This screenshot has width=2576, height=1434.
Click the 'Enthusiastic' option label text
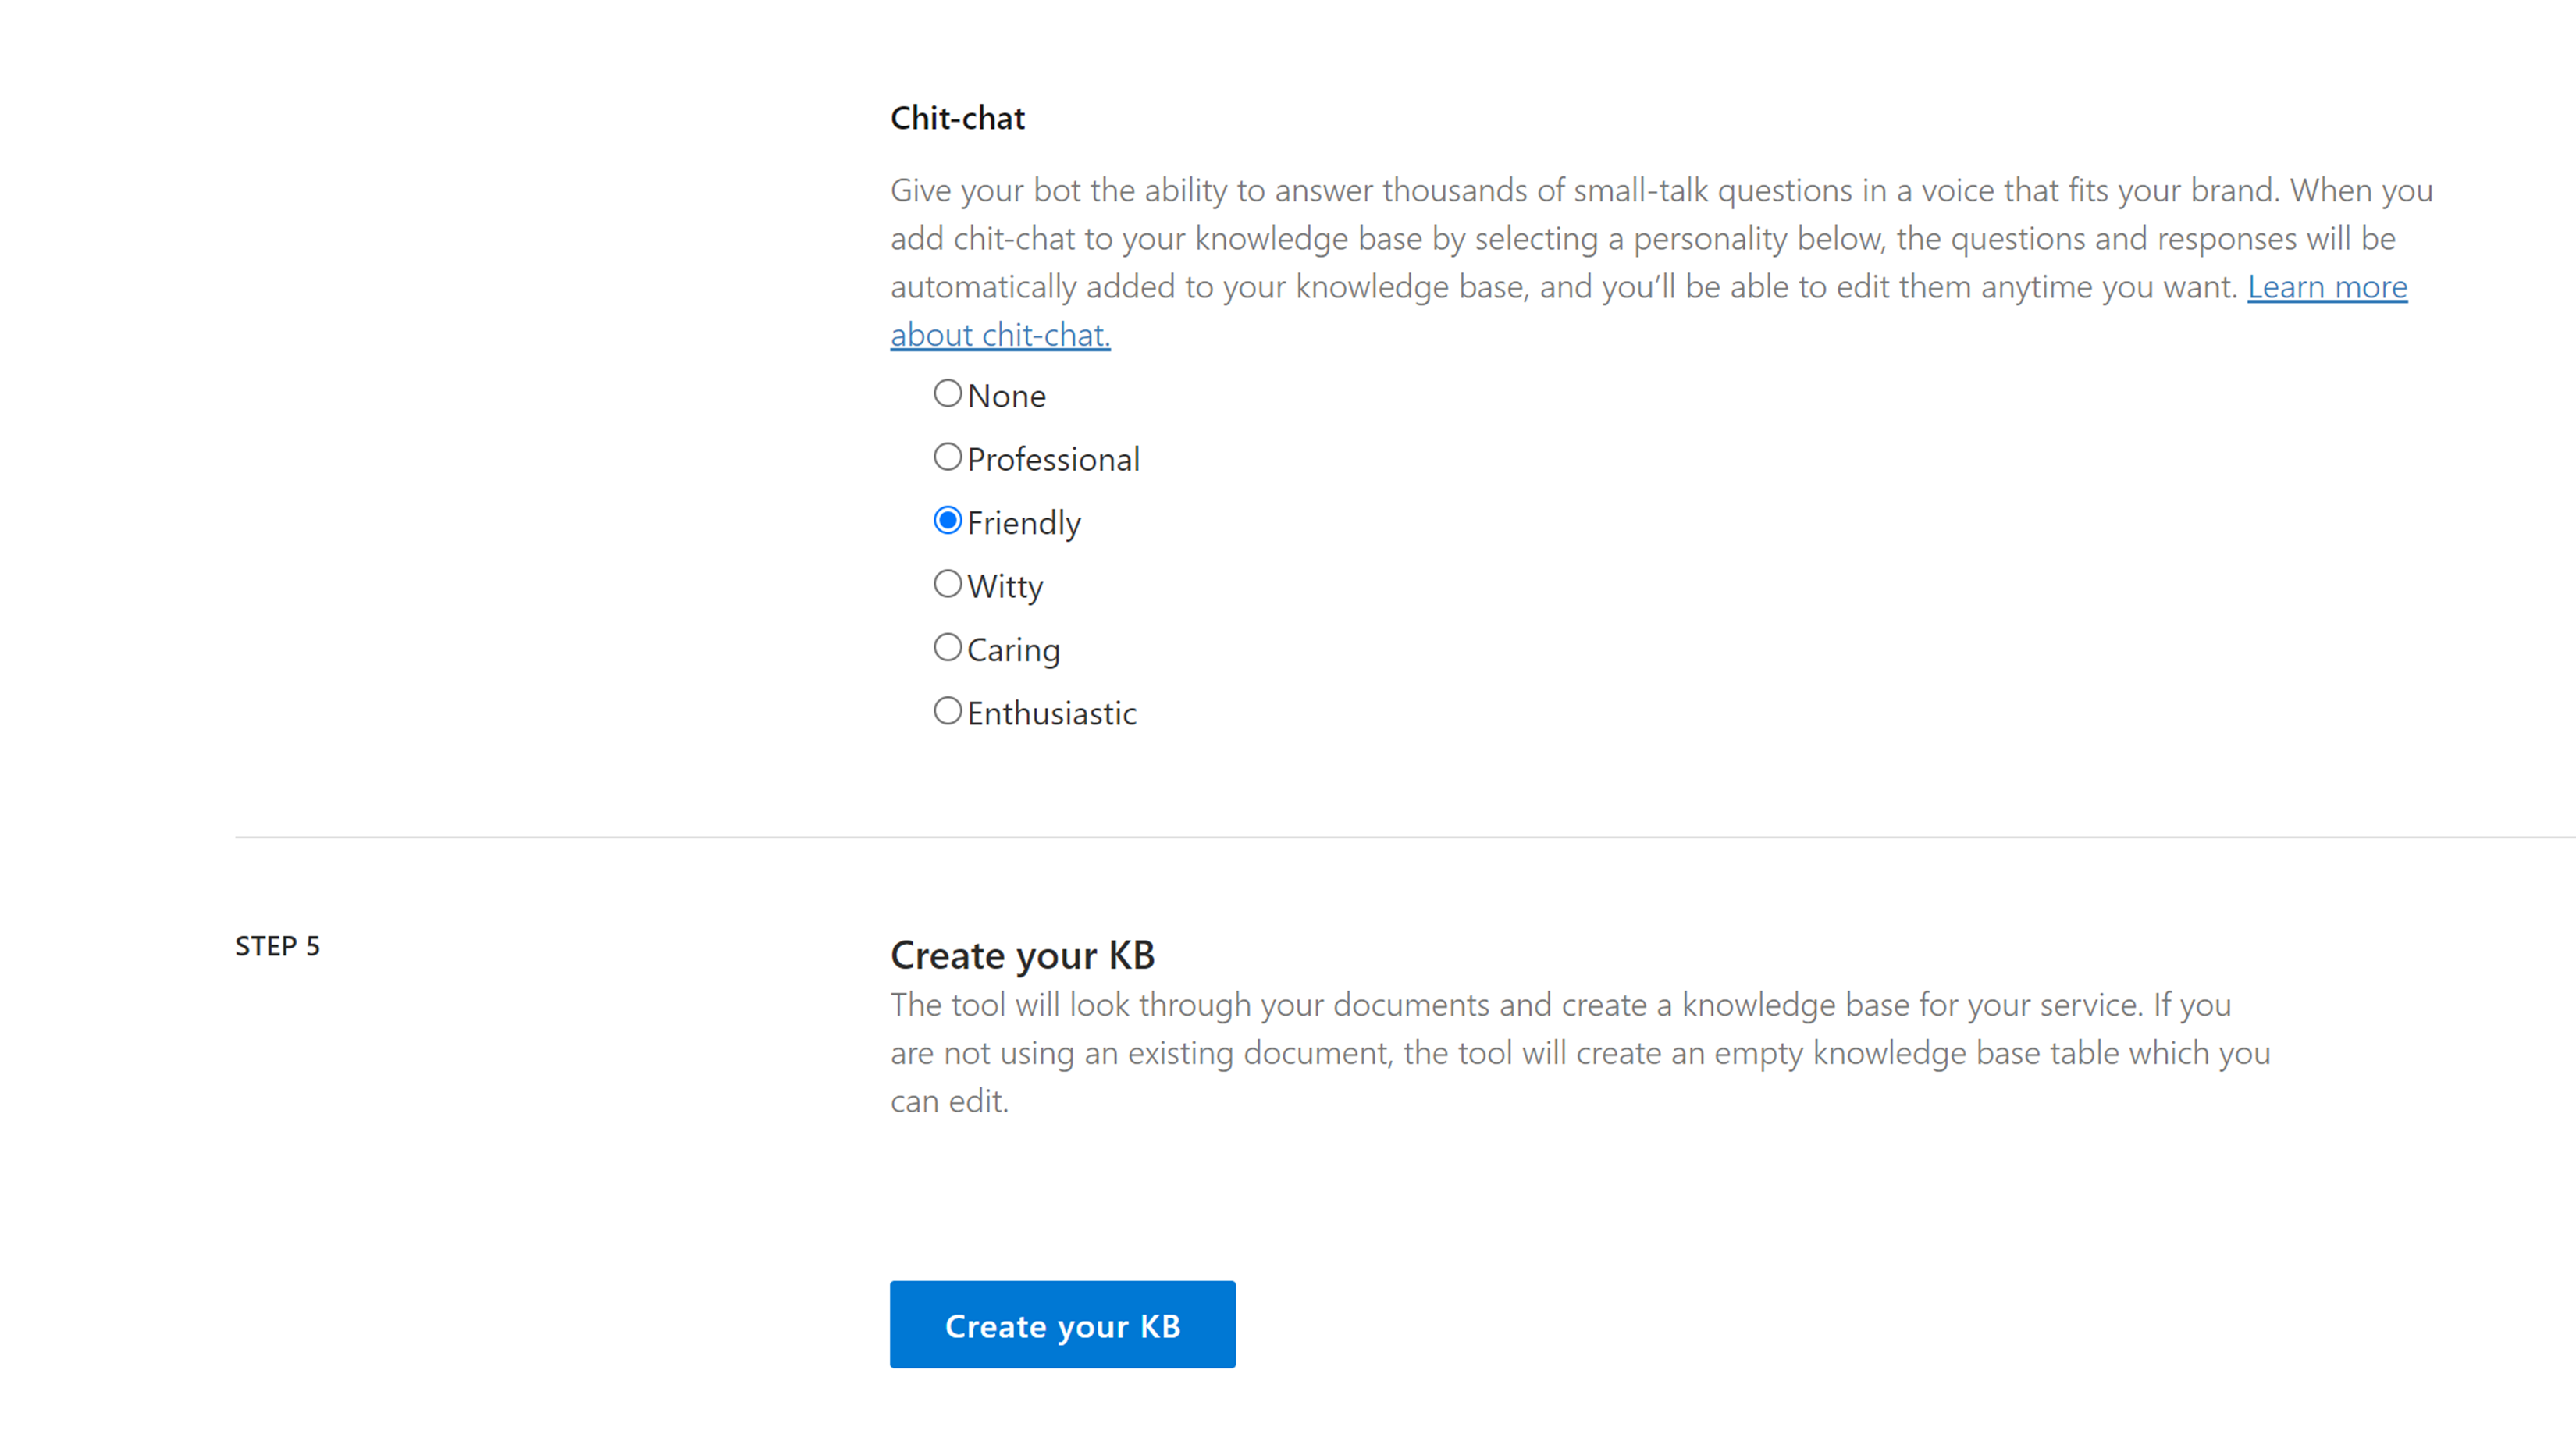pyautogui.click(x=1051, y=713)
